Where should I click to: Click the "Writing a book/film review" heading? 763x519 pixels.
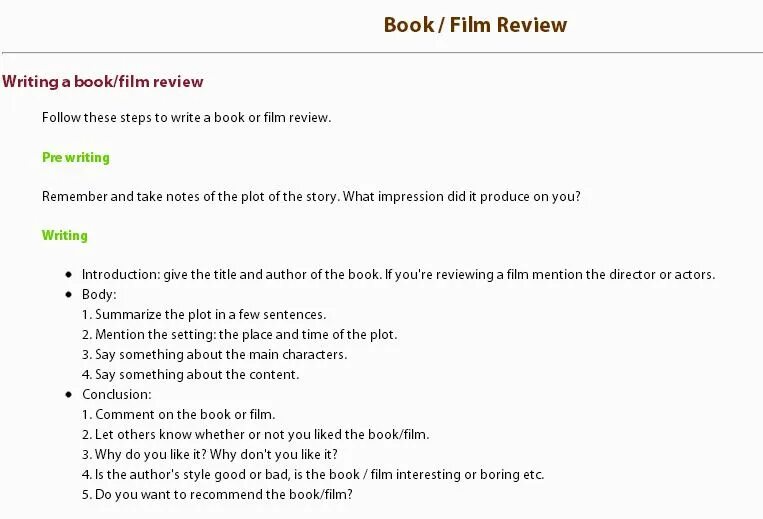[103, 81]
